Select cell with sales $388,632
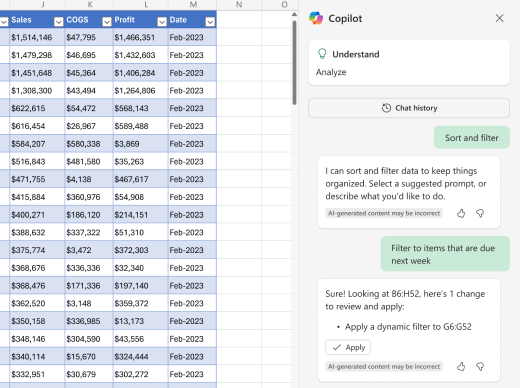The image size is (520, 388). [37, 232]
